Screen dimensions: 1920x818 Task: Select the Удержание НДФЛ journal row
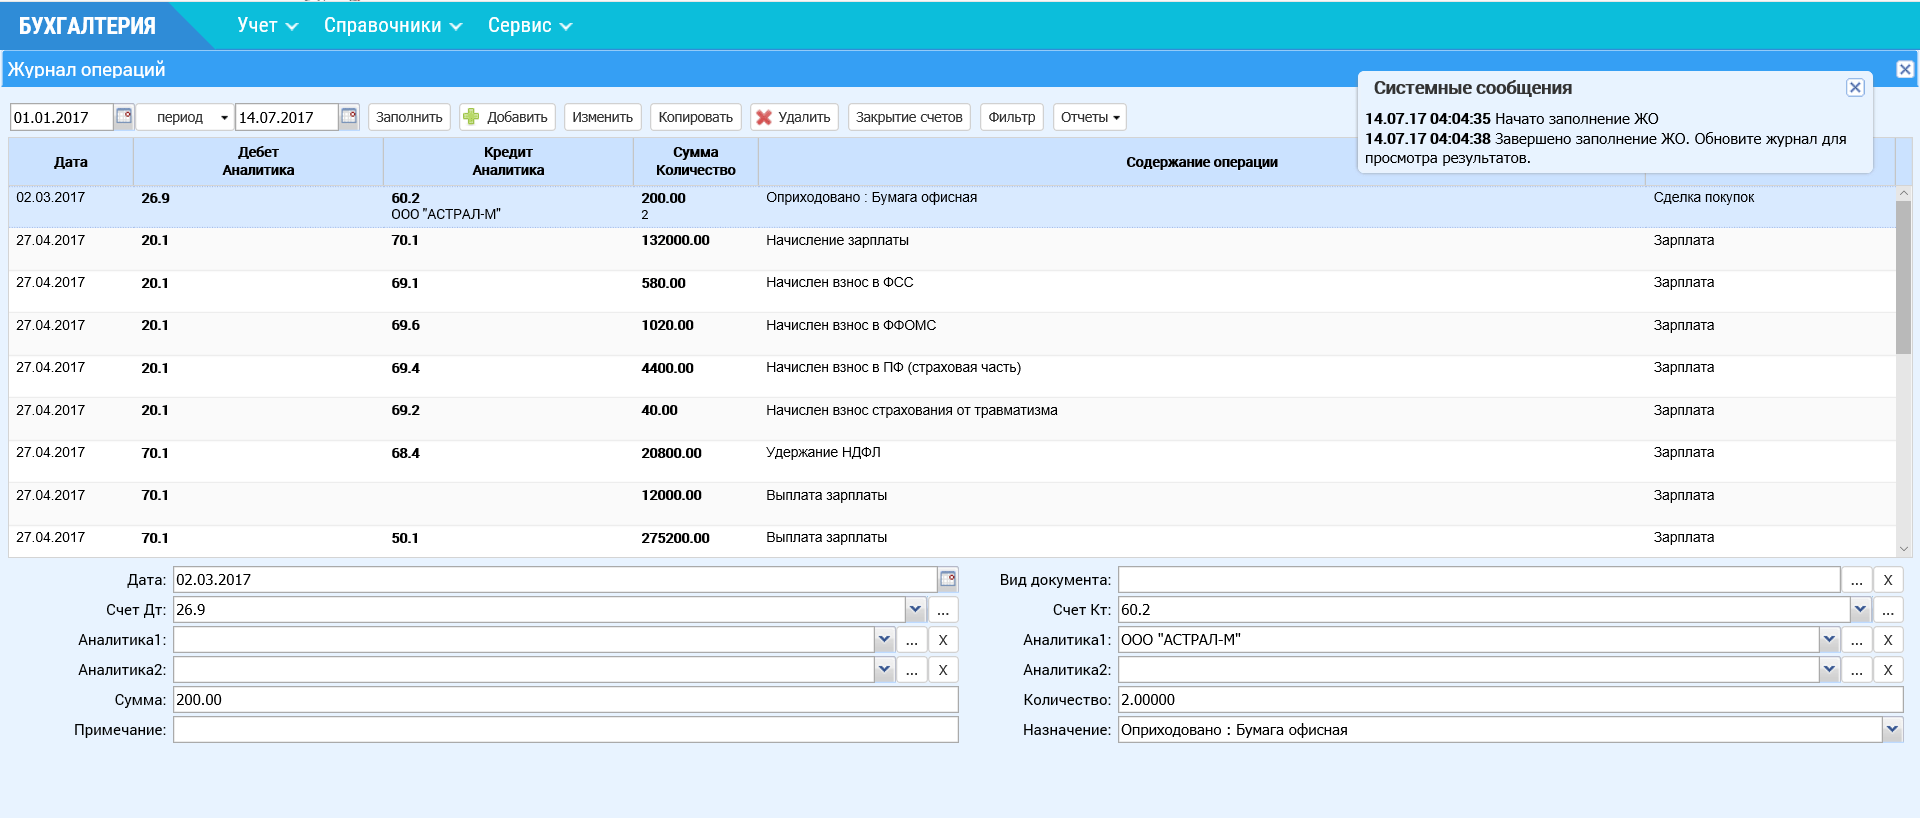click(822, 453)
